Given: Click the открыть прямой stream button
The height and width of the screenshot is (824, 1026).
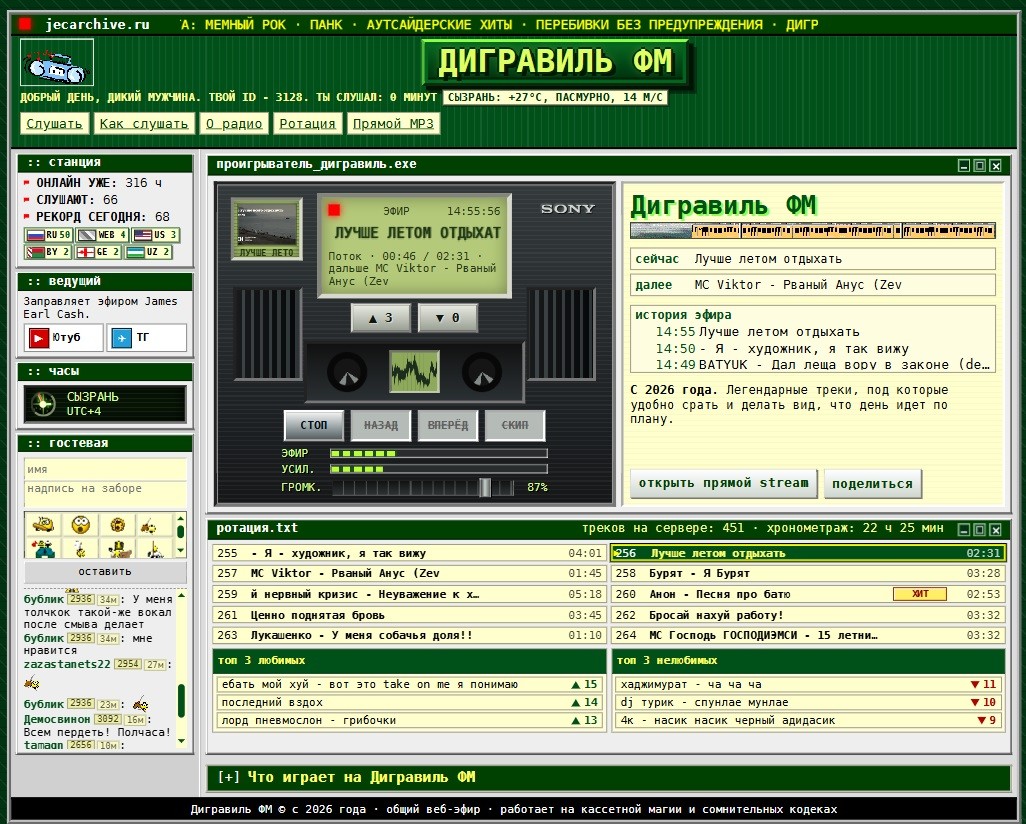Looking at the screenshot, I should click(x=724, y=484).
